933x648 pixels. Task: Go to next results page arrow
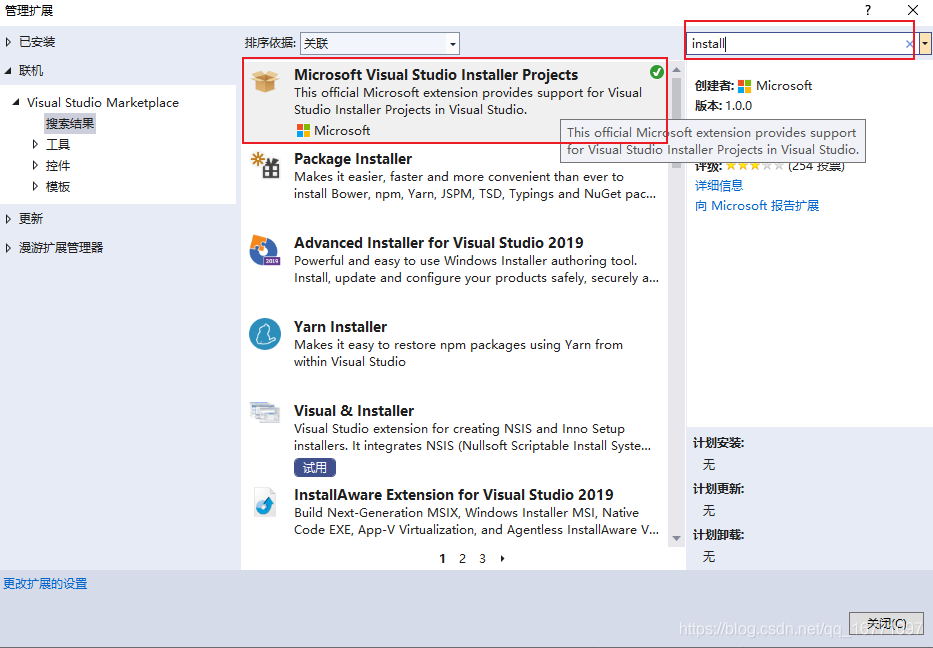(503, 559)
